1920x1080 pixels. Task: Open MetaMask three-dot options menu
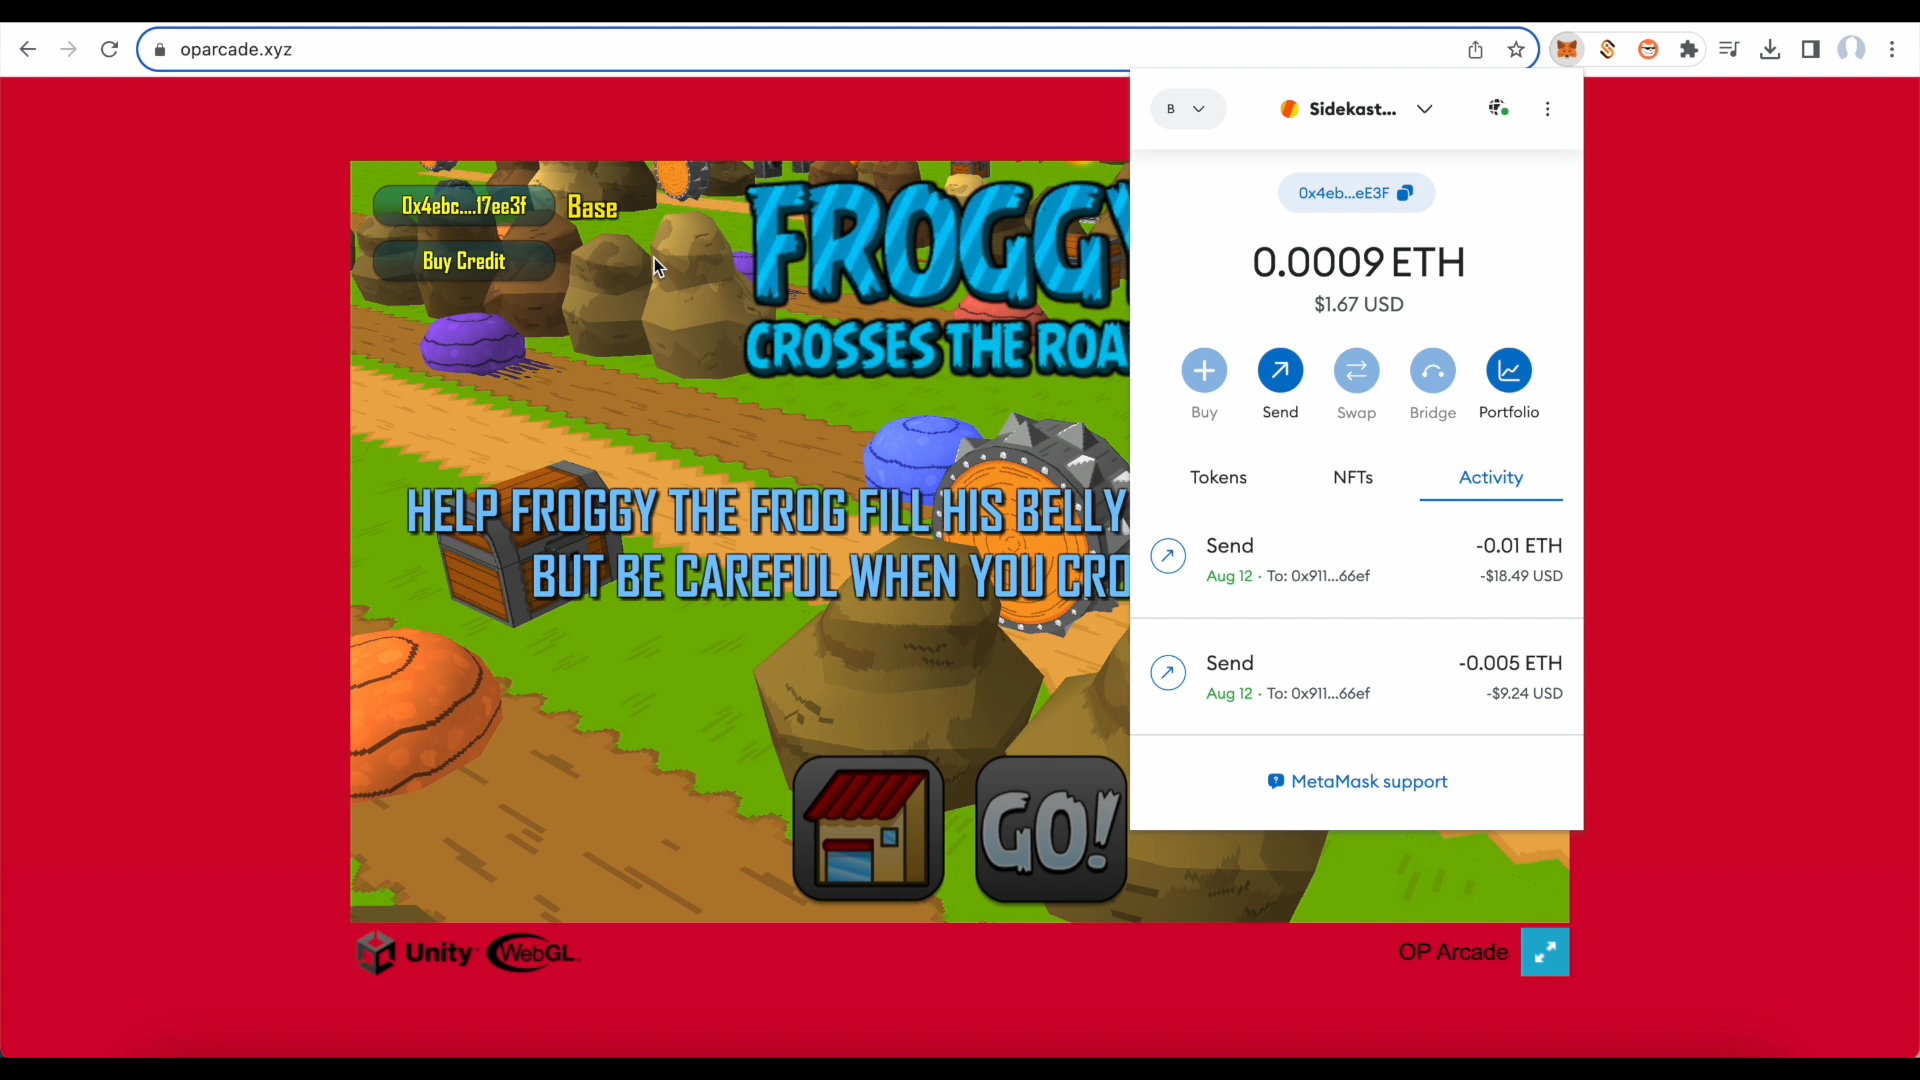pos(1547,109)
